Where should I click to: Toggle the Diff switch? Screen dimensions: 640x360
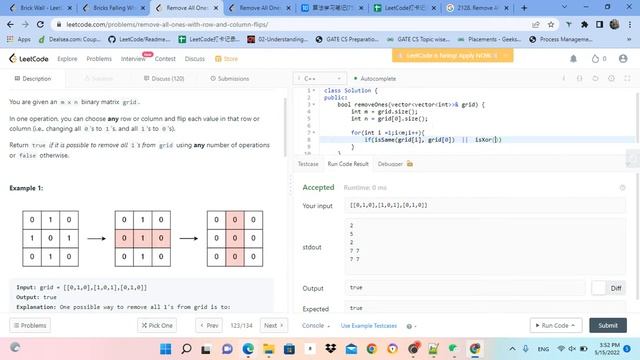(607, 288)
